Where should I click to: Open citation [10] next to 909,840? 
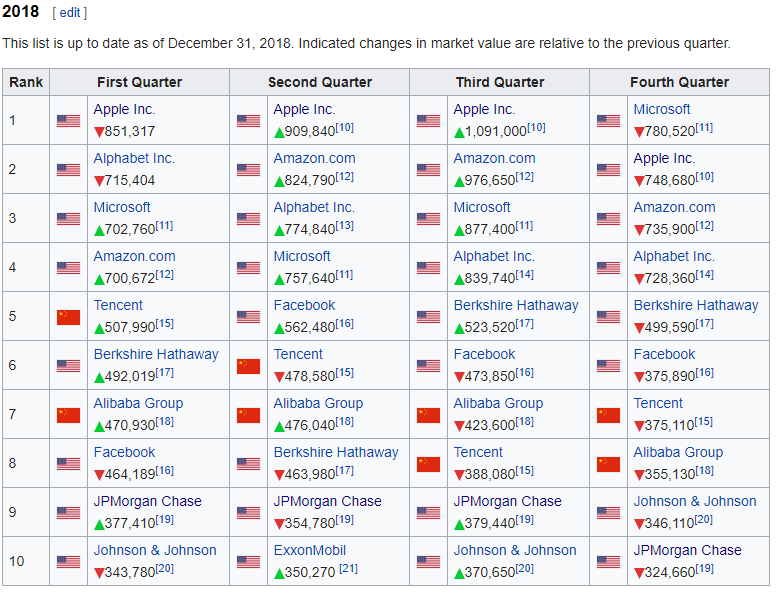pyautogui.click(x=344, y=128)
